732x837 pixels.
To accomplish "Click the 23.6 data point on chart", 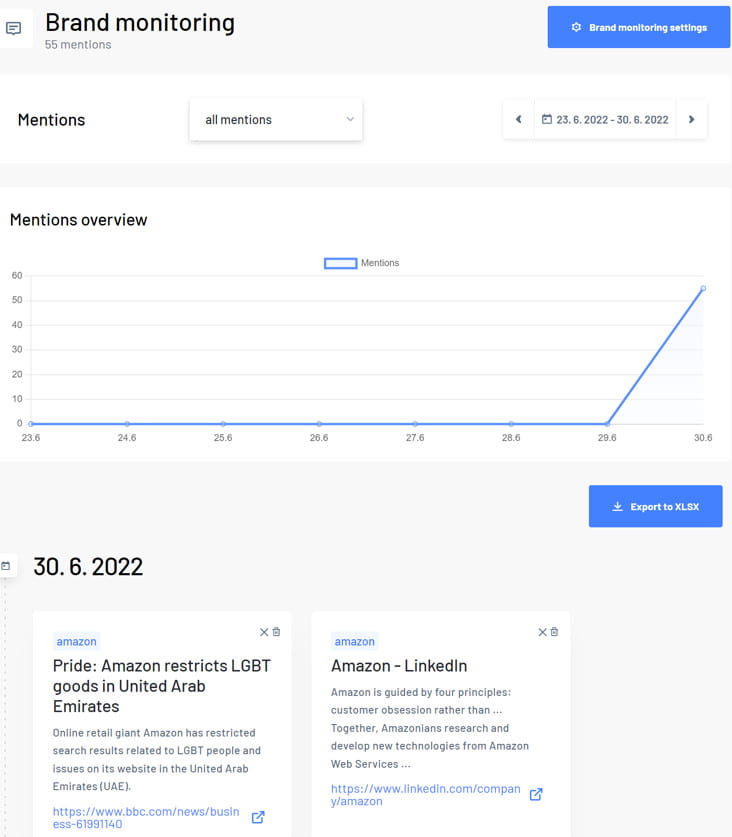I will coord(31,424).
